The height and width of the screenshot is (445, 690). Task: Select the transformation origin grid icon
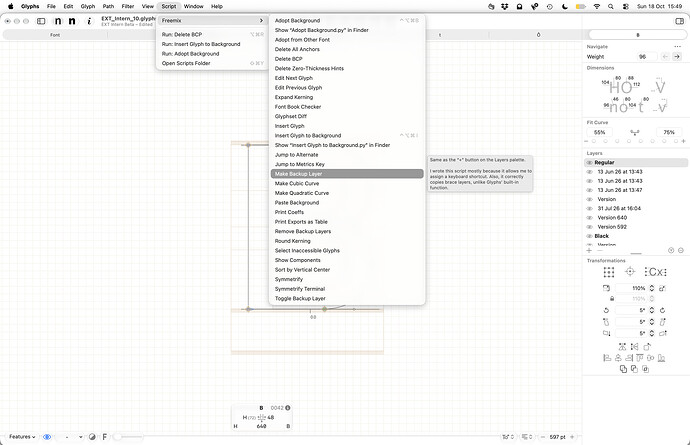[x=609, y=272]
